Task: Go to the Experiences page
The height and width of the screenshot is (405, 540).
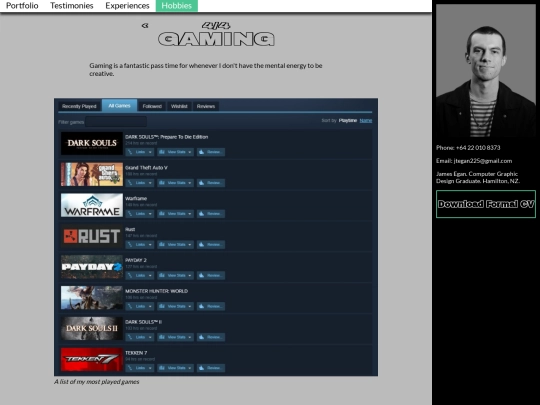Action: [x=127, y=6]
